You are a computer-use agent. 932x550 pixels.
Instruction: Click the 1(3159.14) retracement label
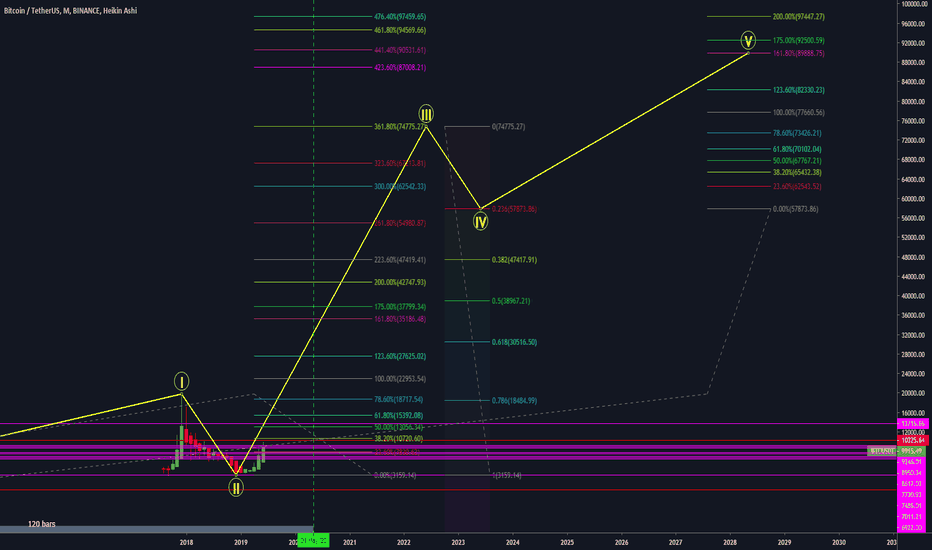506,476
